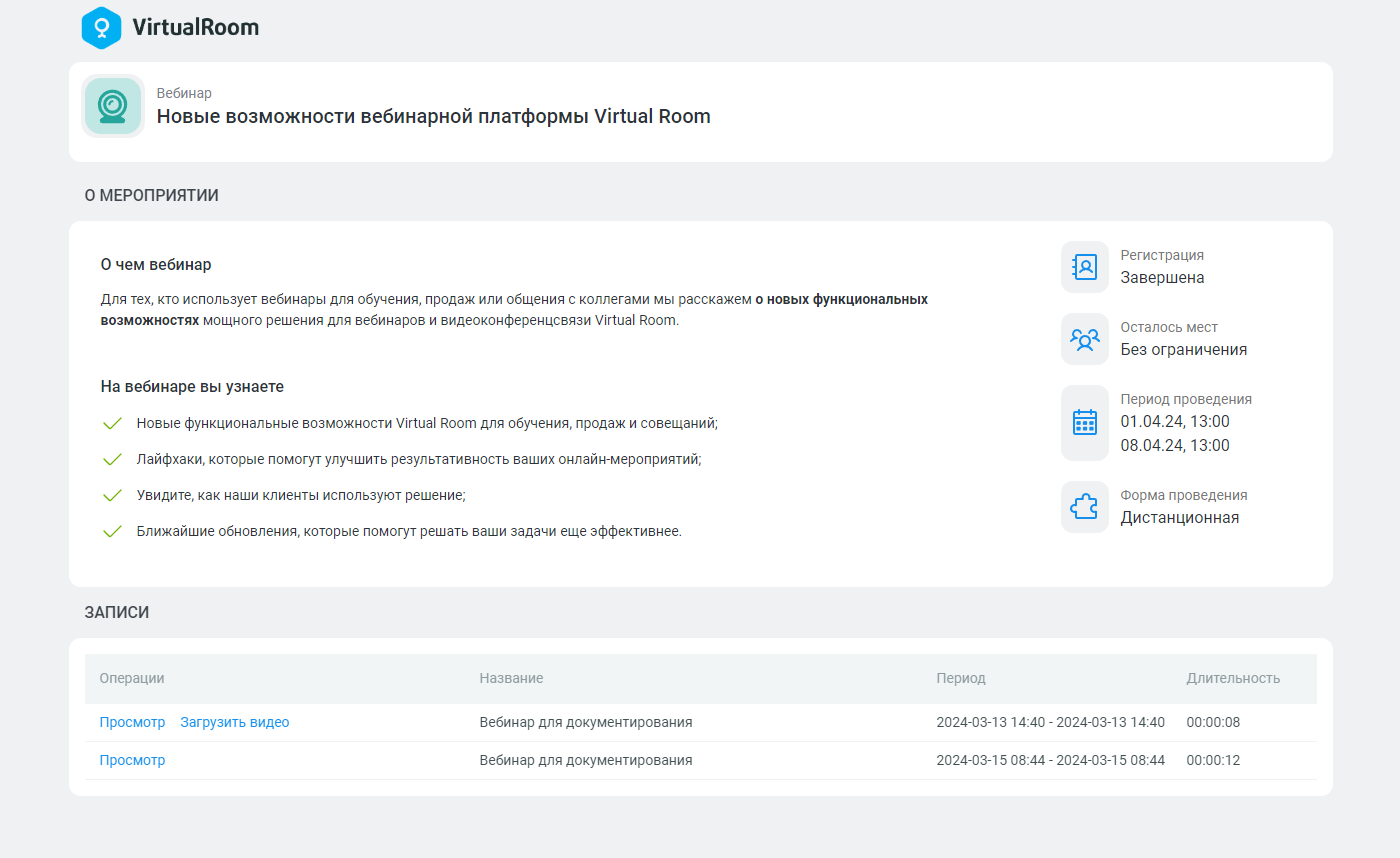Click checkmark beside 'Лайфхаки' list item
Image resolution: width=1400 pixels, height=858 pixels.
click(112, 459)
